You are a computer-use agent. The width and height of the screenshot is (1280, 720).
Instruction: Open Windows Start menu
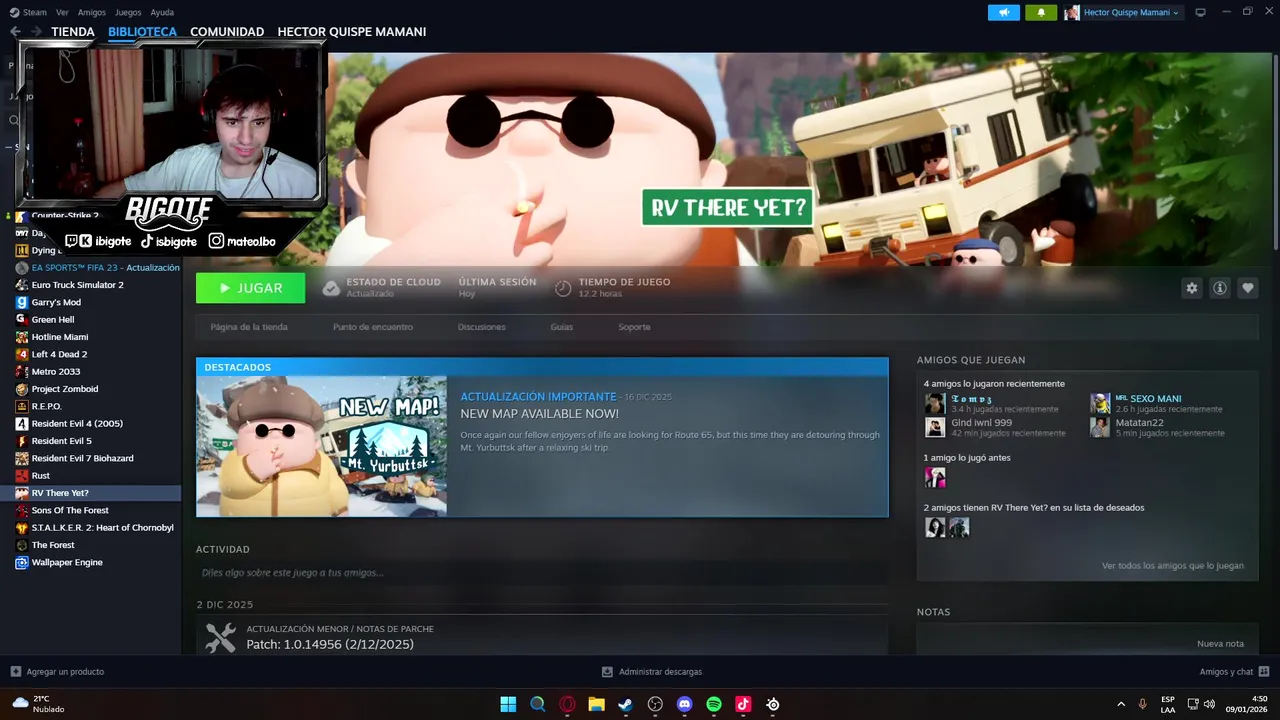click(x=508, y=704)
